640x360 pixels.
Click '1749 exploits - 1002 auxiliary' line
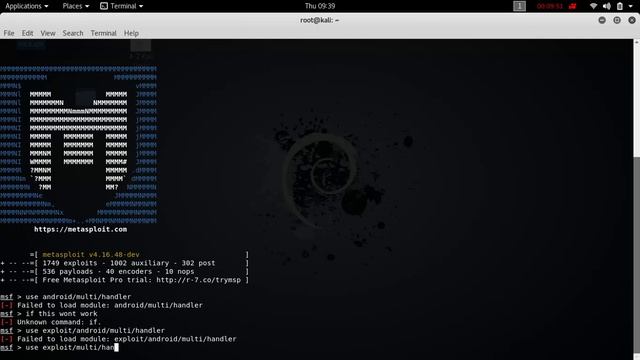point(129,263)
